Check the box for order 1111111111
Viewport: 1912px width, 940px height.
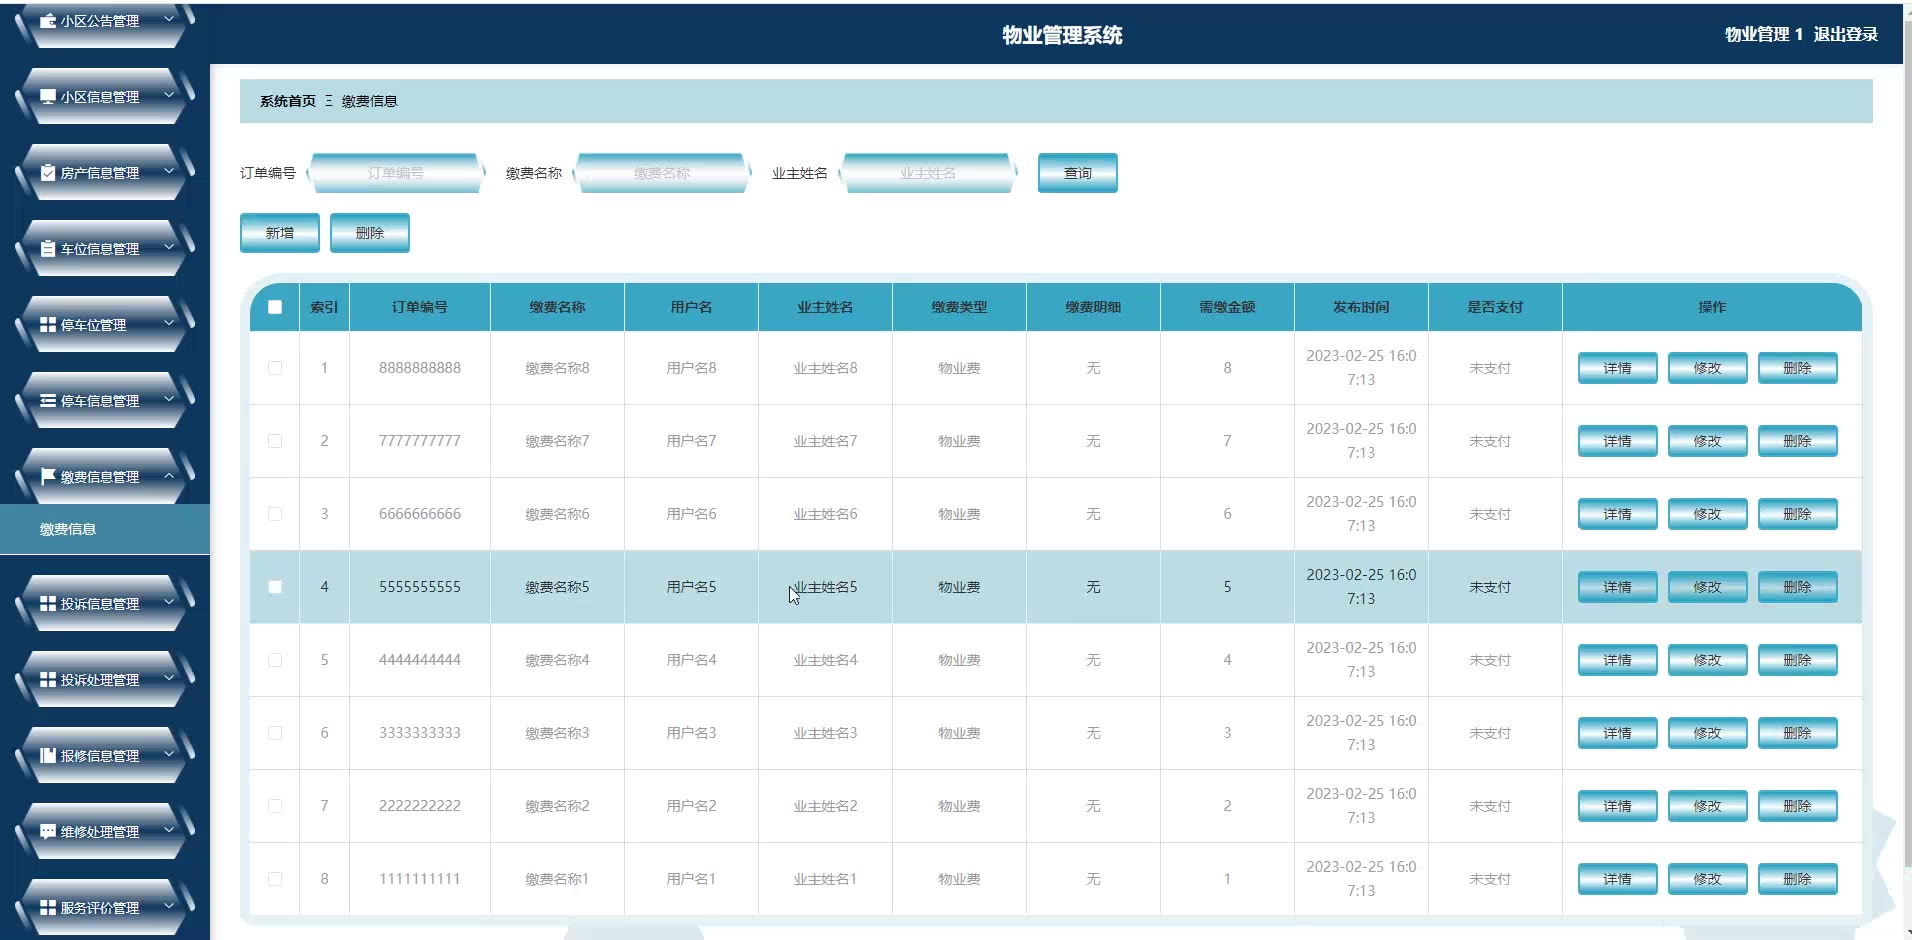click(275, 879)
